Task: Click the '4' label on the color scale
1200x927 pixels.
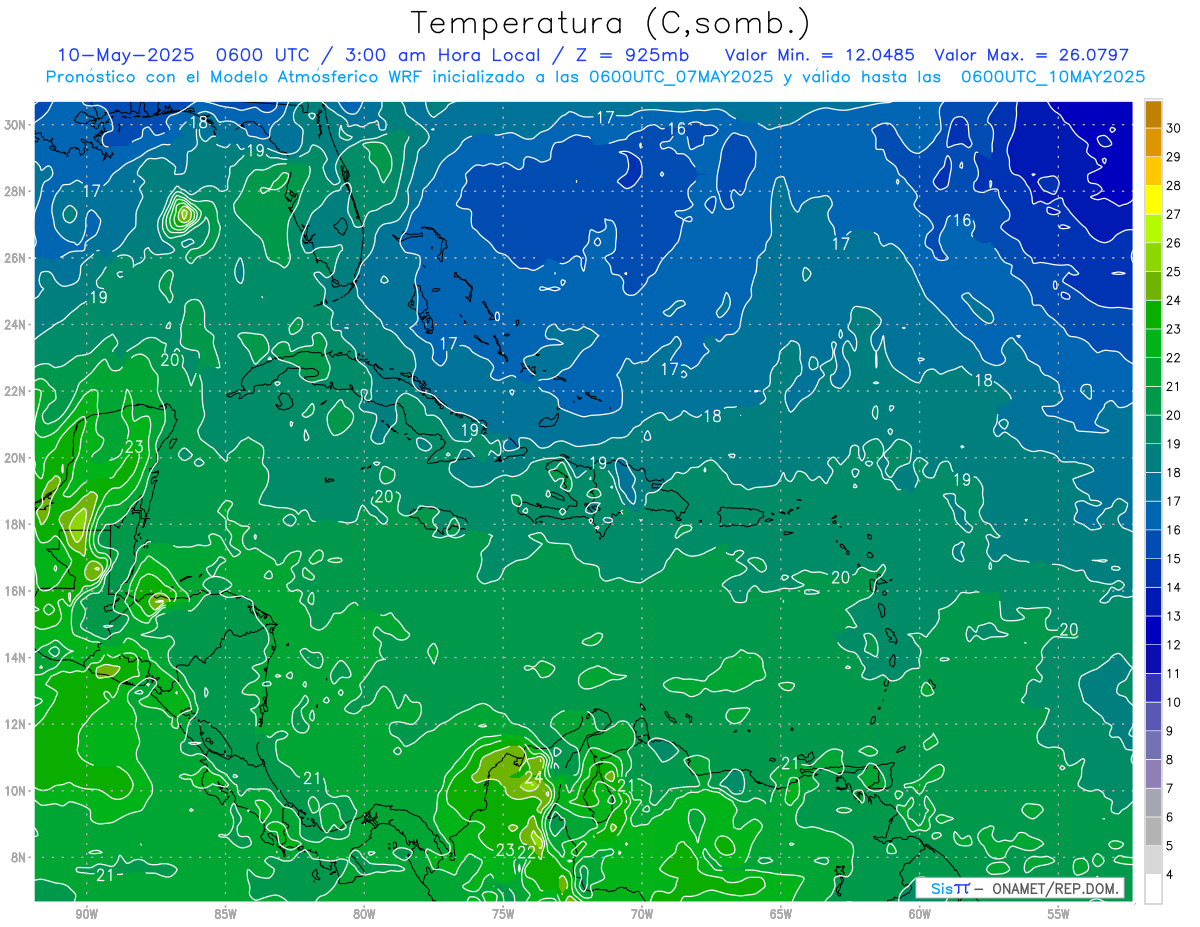Action: point(1170,875)
